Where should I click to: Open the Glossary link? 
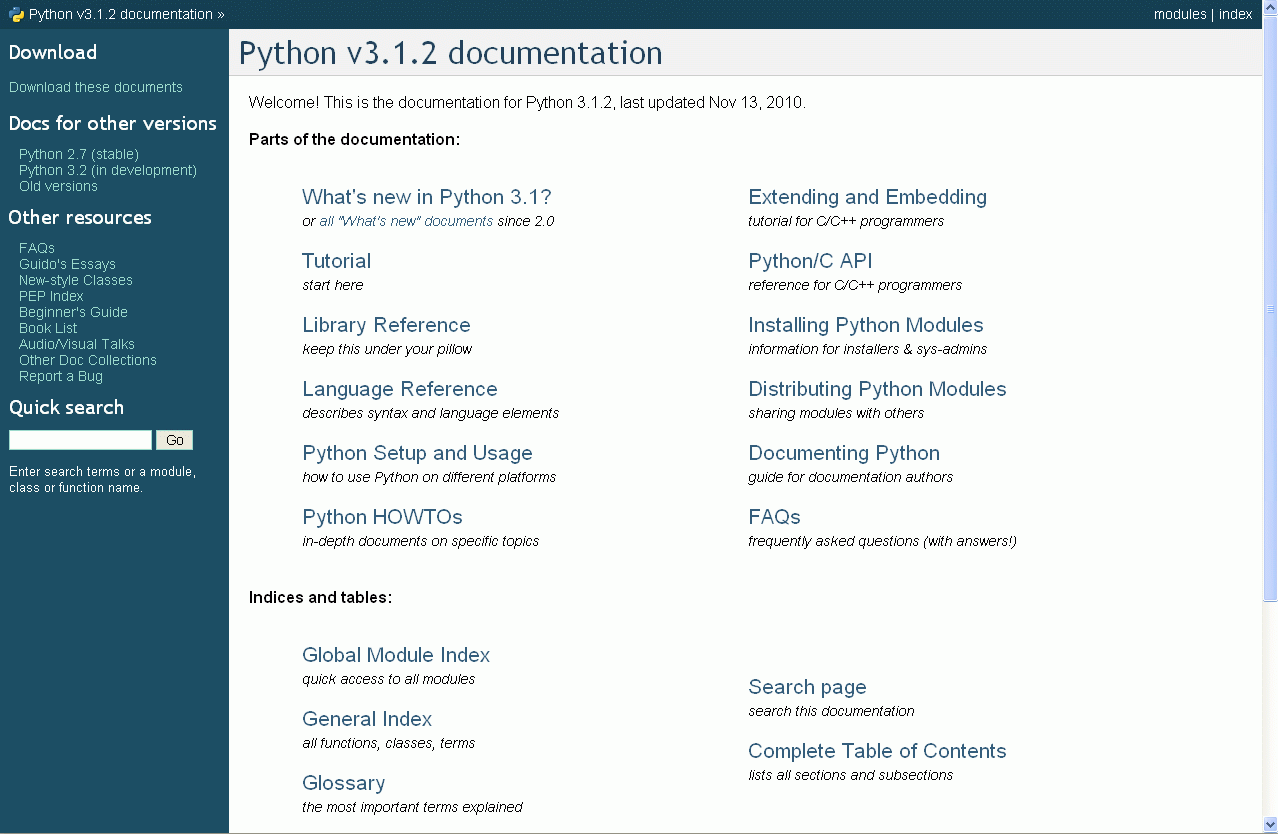coord(343,783)
